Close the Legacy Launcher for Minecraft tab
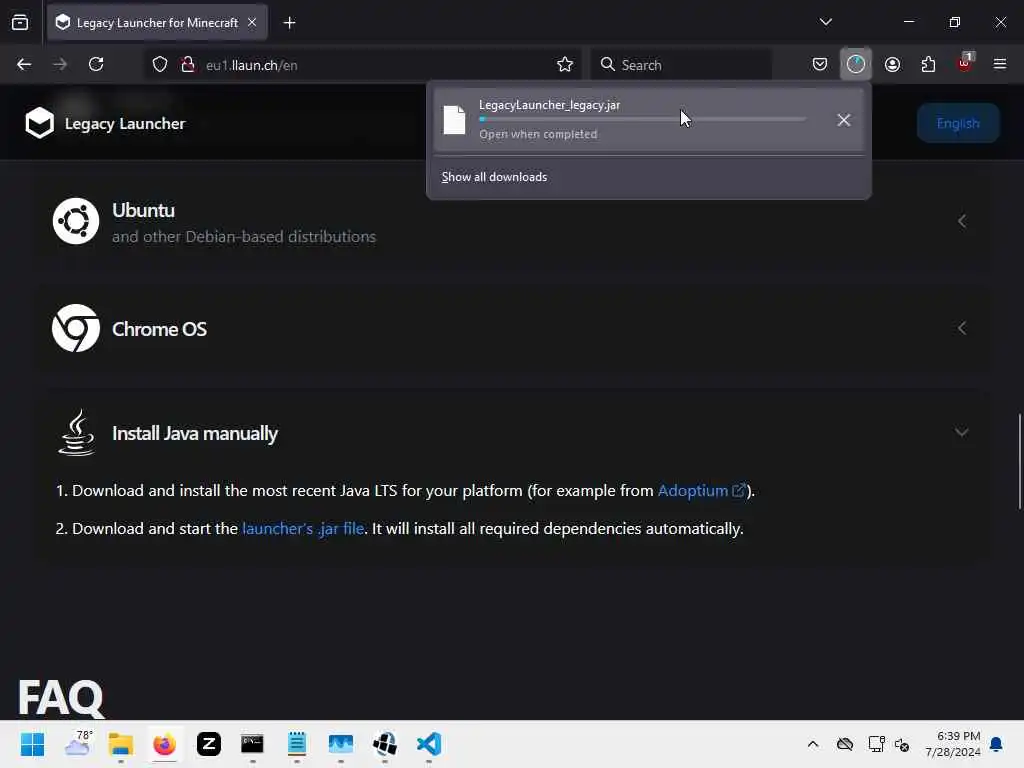Viewport: 1024px width, 768px height. [252, 23]
